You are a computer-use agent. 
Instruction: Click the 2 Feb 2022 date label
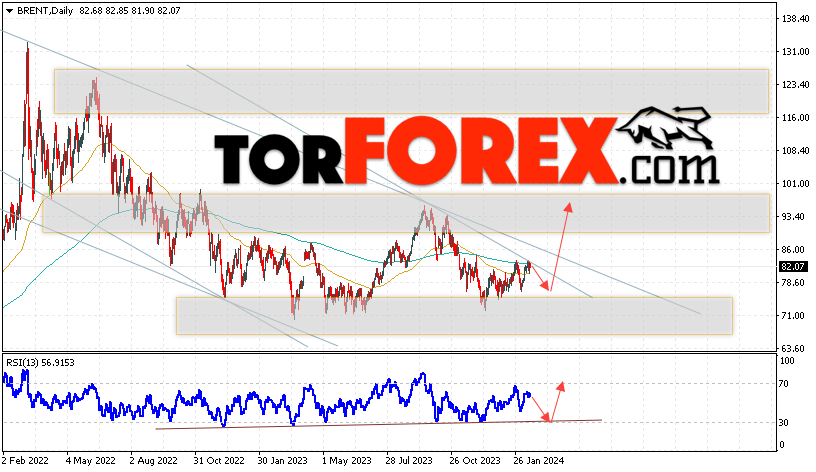pyautogui.click(x=26, y=461)
